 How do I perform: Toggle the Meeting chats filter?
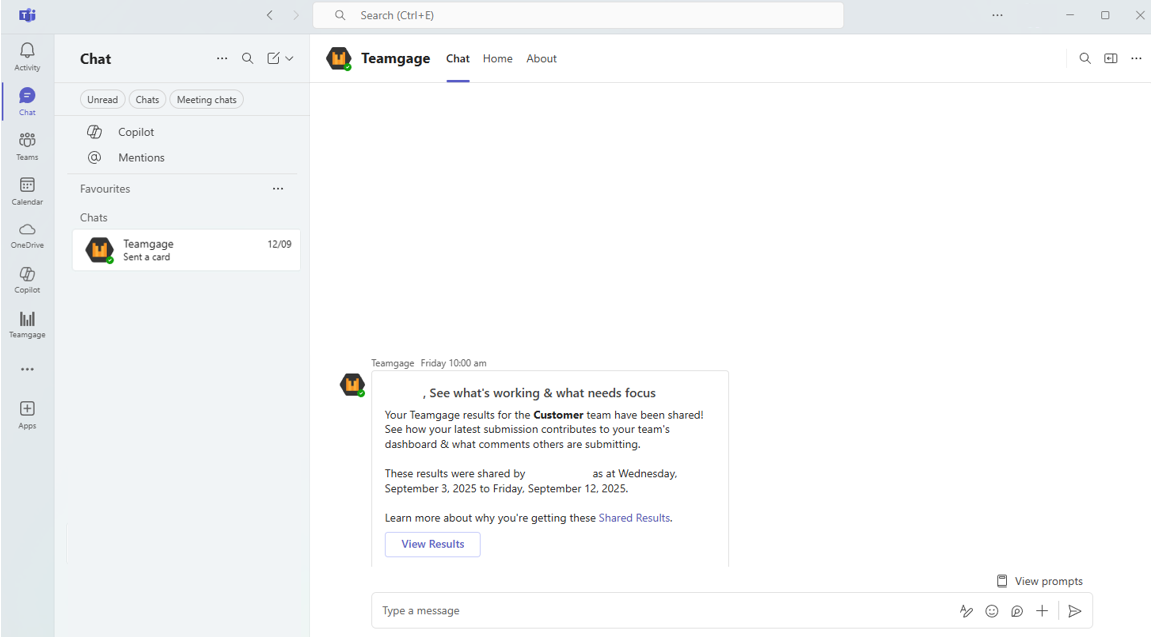206,100
